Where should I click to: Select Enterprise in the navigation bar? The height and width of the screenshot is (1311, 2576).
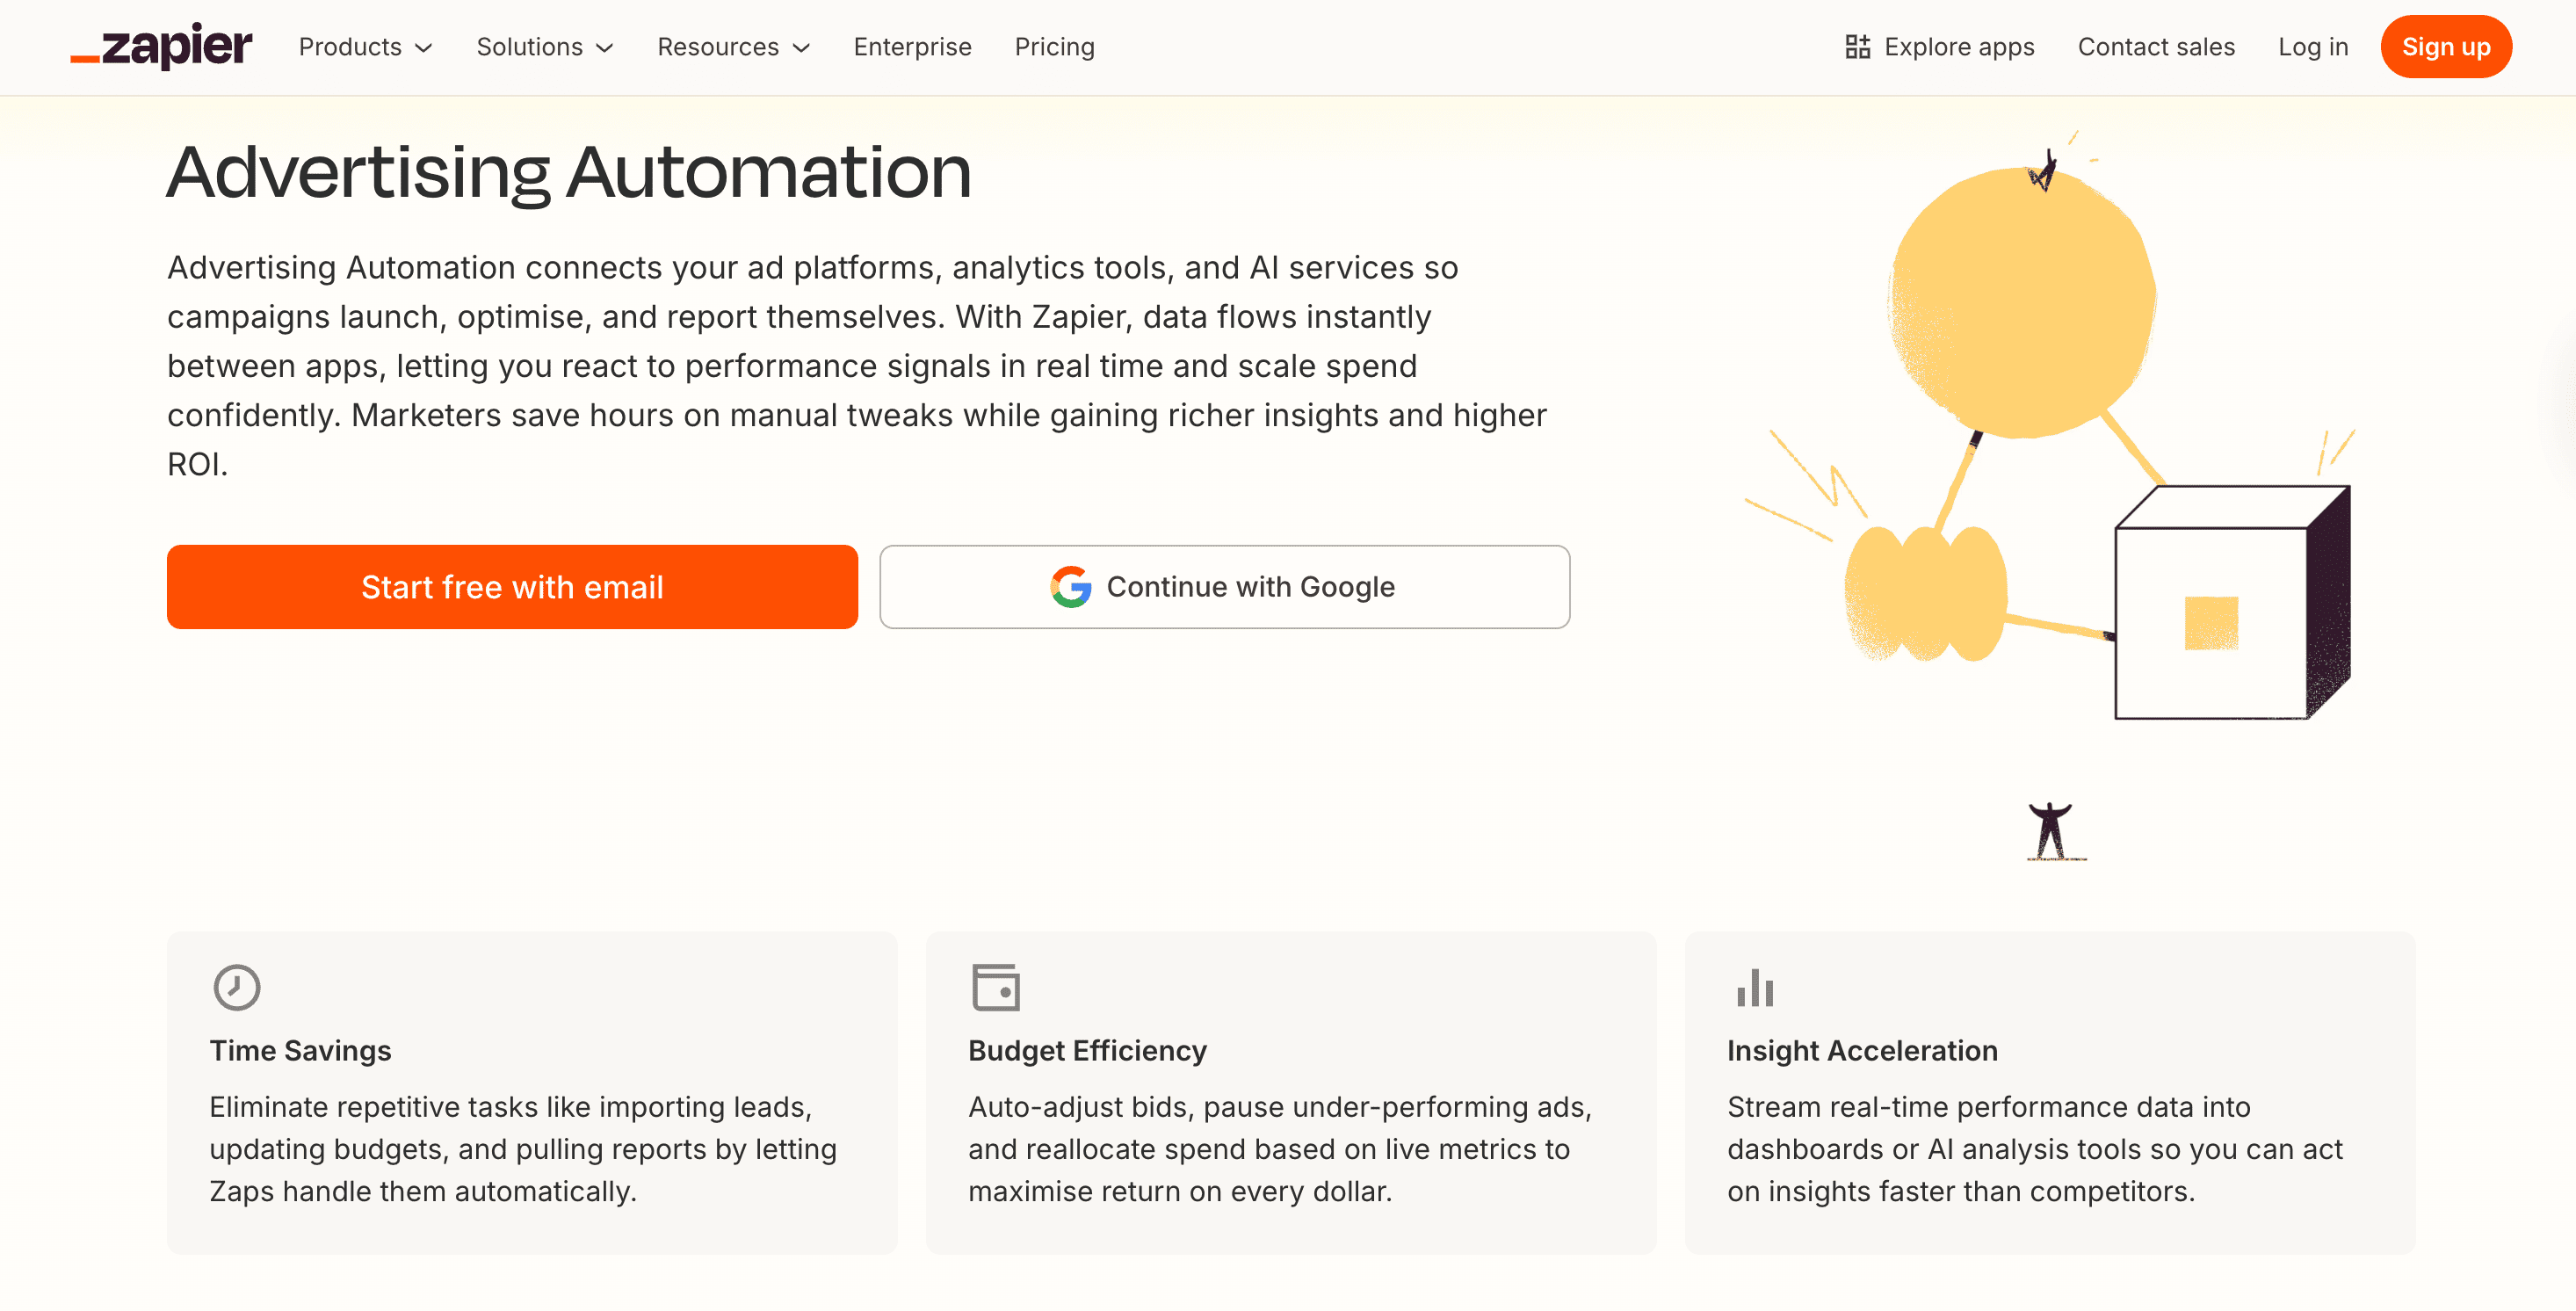(x=912, y=47)
